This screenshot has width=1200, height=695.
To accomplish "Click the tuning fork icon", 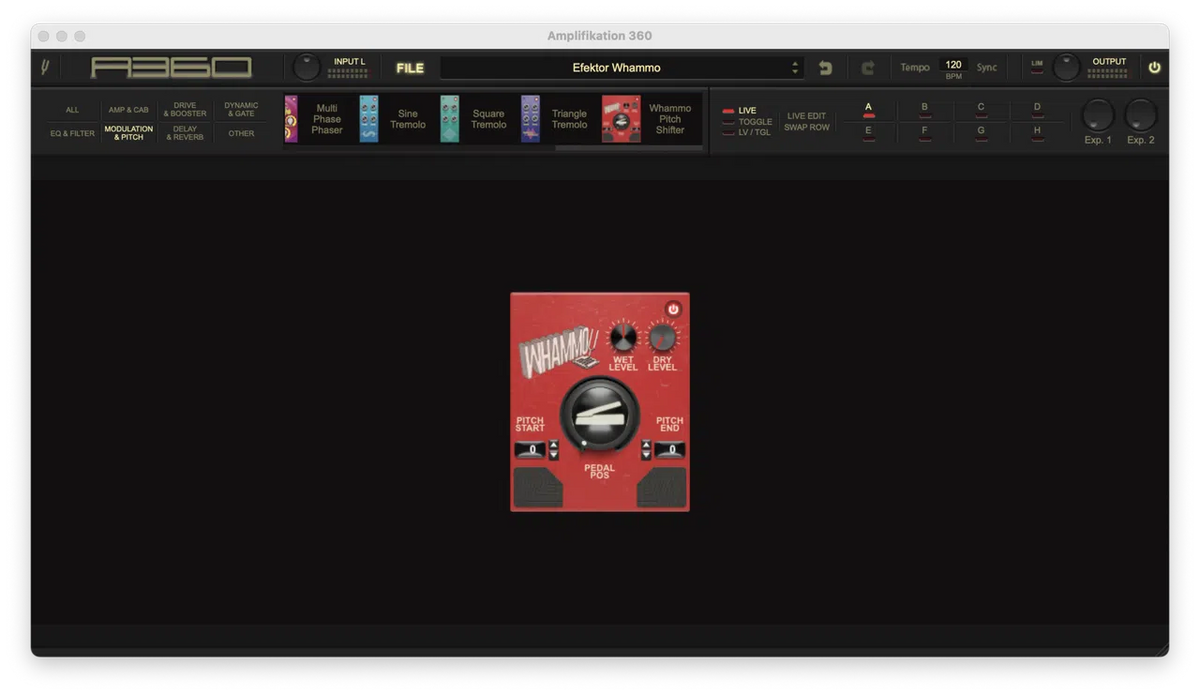I will pos(45,68).
